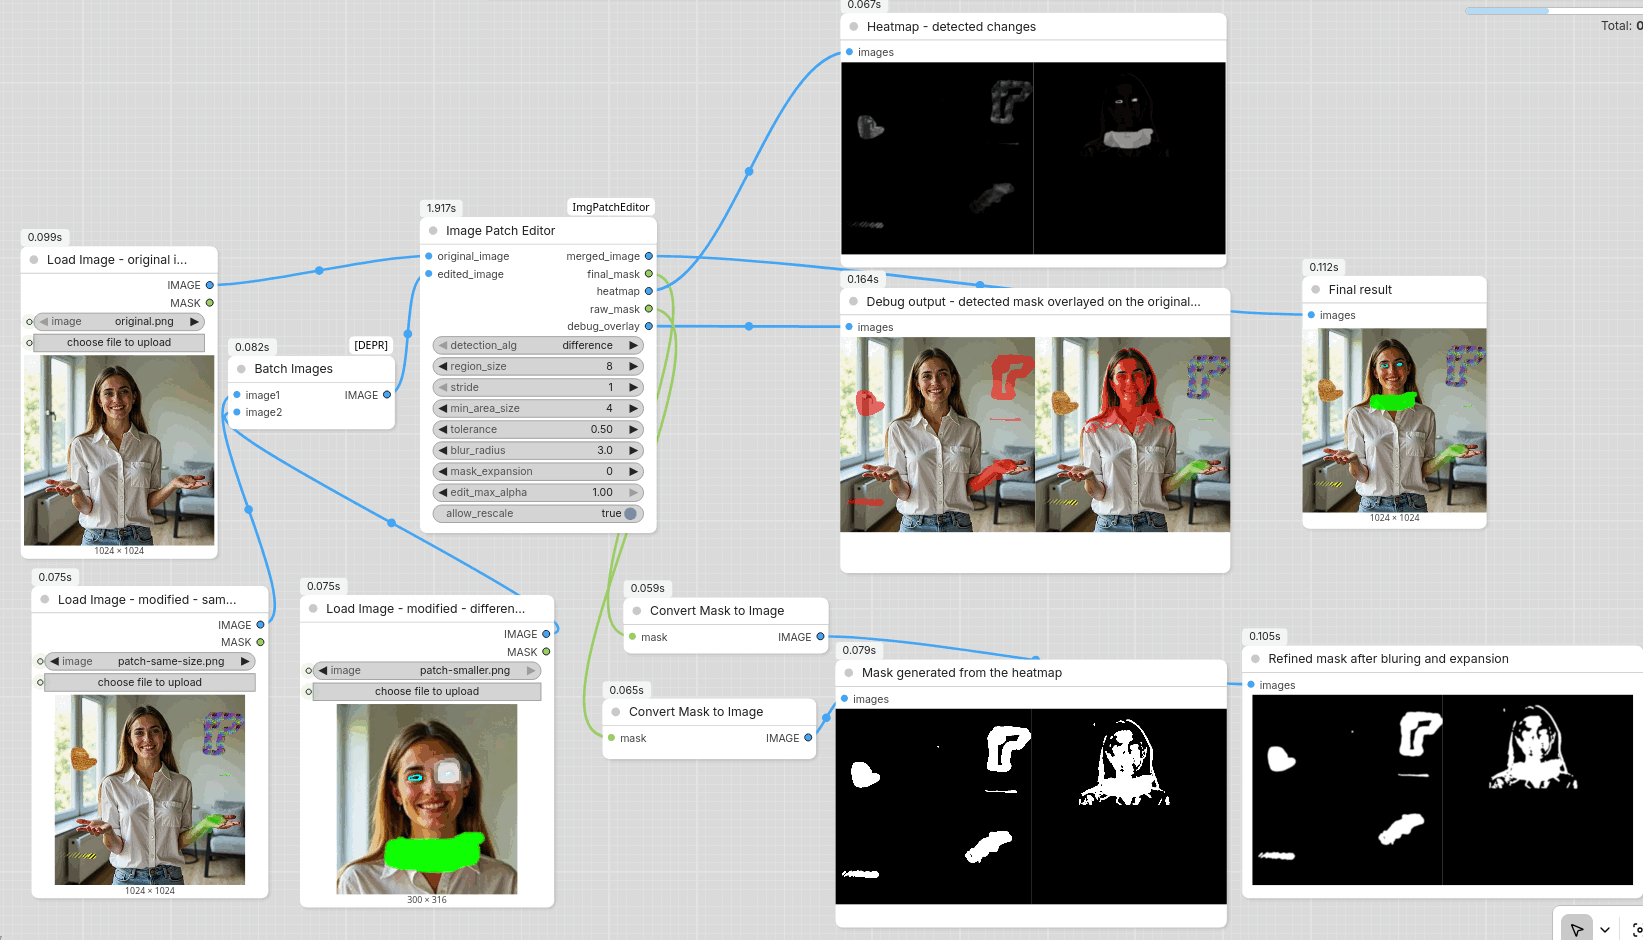The image size is (1643, 940).
Task: Increase region_size with its right arrow
Action: 633,367
